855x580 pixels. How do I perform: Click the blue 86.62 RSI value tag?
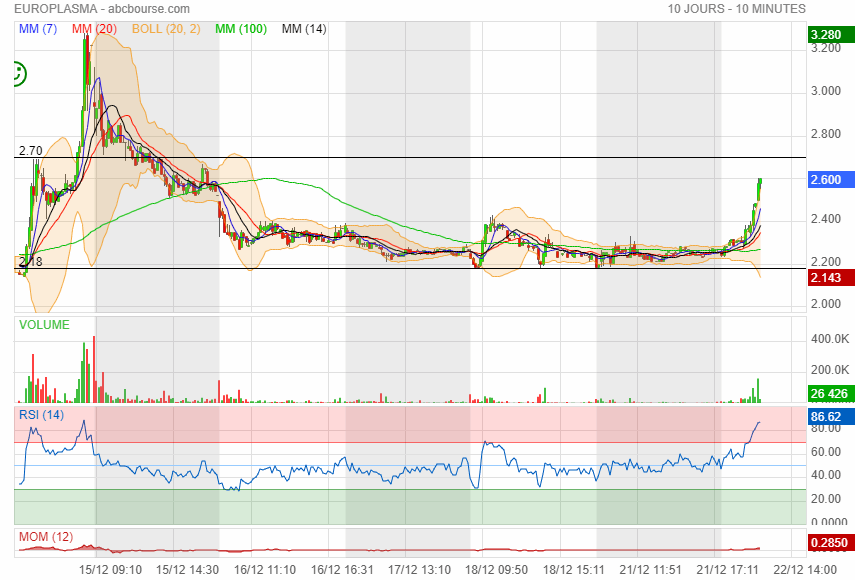pos(831,417)
